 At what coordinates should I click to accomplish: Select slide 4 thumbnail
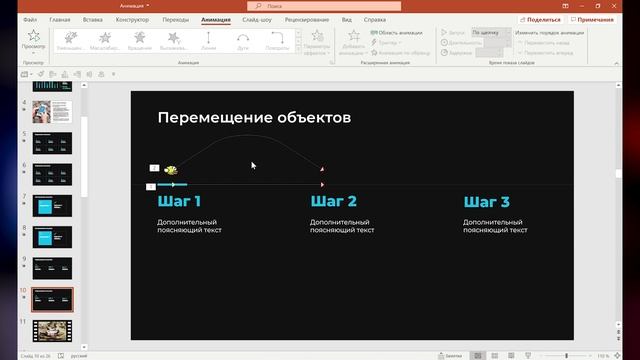click(52, 112)
